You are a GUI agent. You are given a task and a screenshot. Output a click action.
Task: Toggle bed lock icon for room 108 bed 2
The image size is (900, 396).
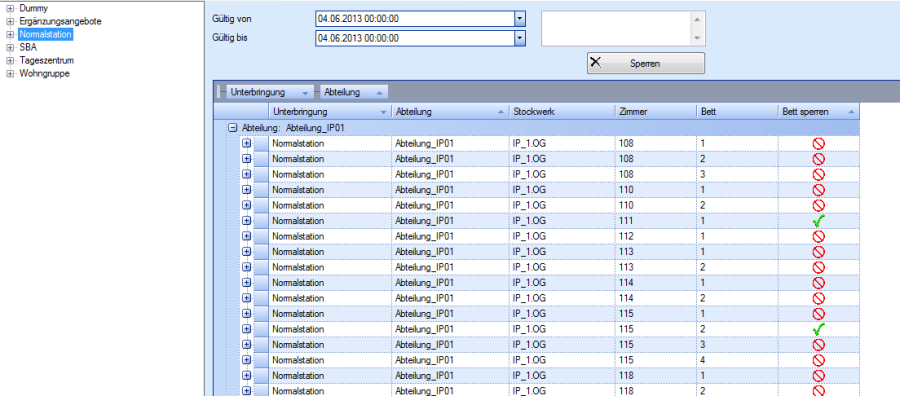point(818,158)
